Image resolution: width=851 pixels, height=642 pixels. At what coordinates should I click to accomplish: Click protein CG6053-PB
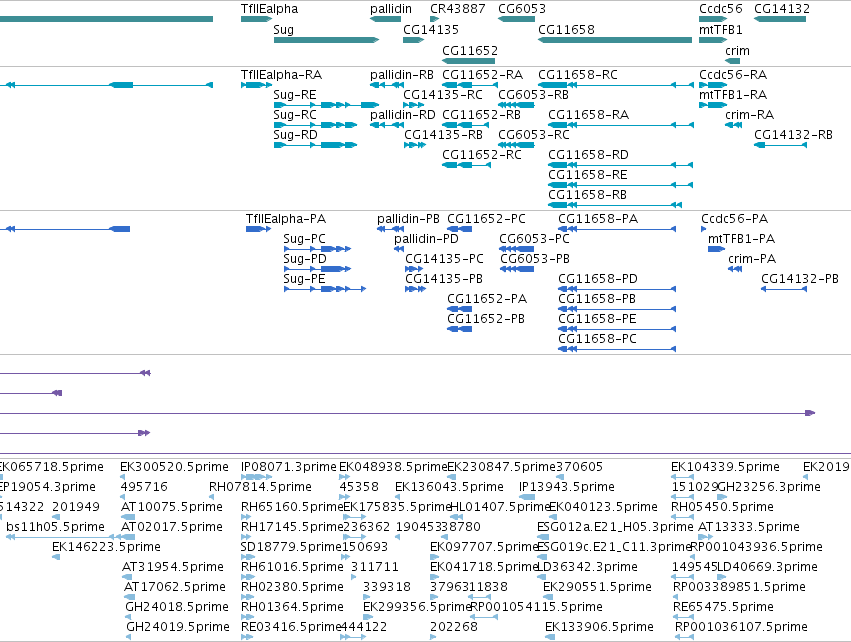coord(535,259)
